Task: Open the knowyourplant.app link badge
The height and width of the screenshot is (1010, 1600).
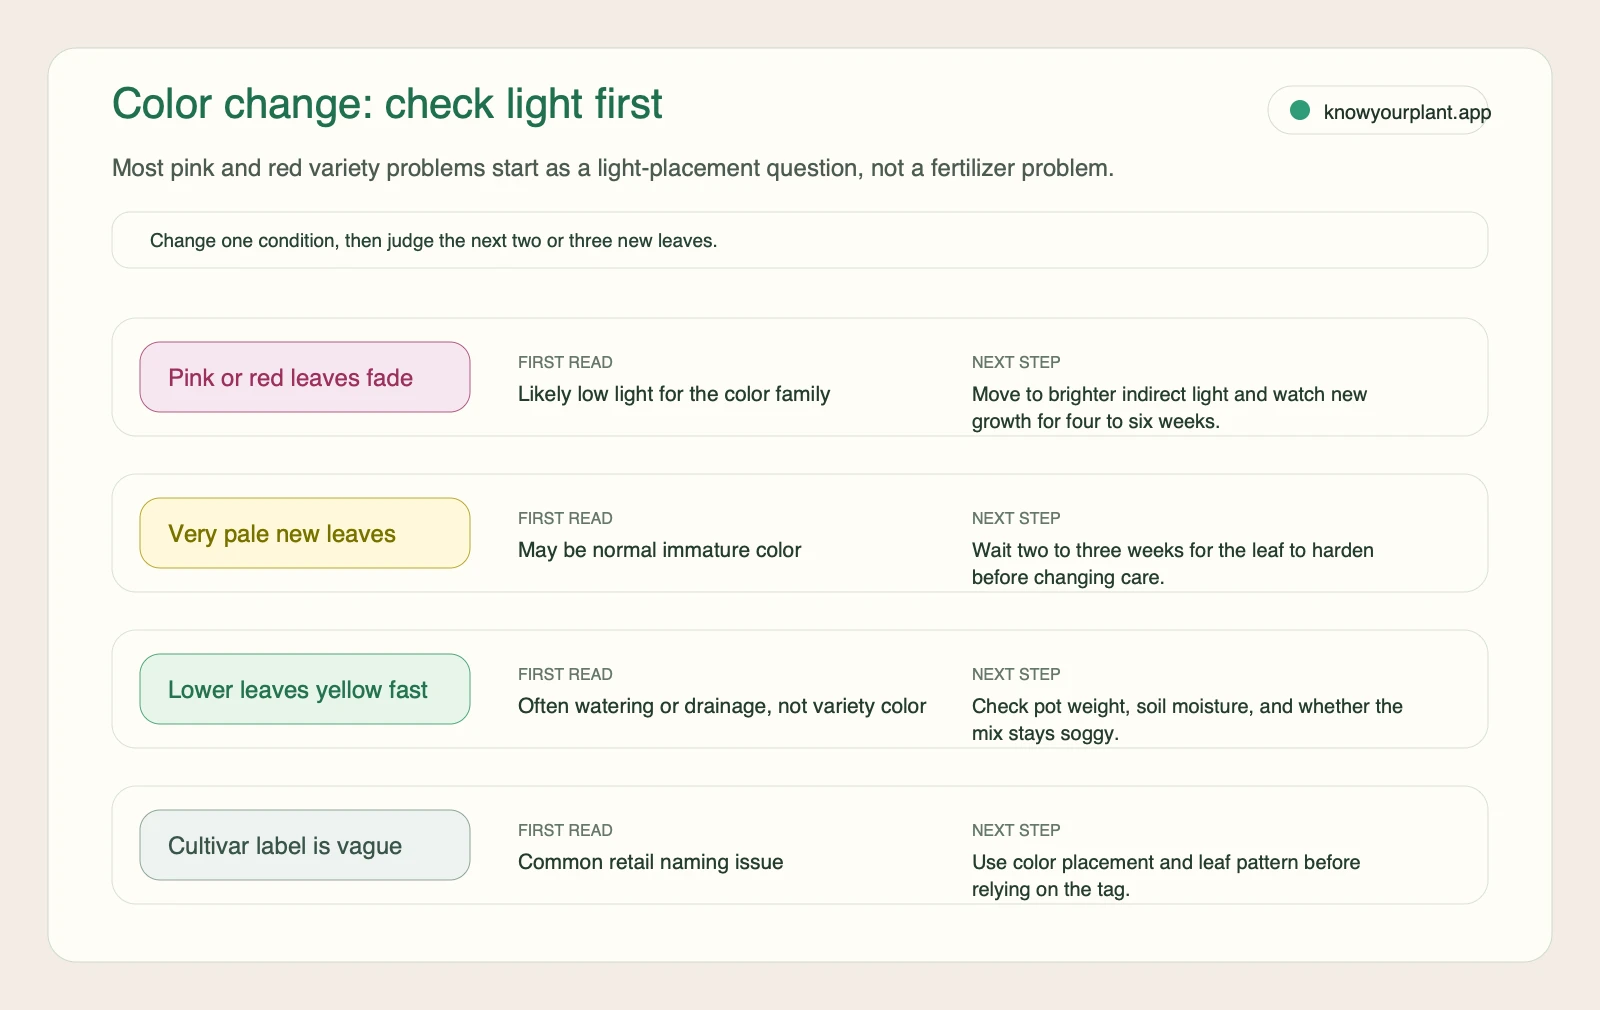Action: pos(1378,110)
